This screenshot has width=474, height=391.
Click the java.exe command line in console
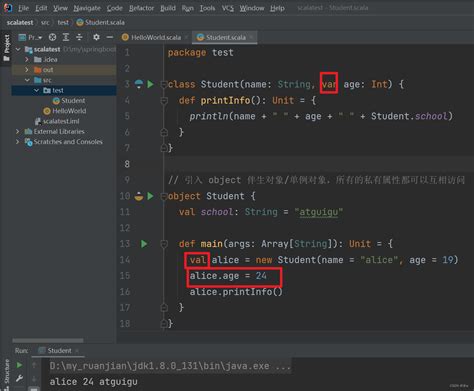click(170, 366)
